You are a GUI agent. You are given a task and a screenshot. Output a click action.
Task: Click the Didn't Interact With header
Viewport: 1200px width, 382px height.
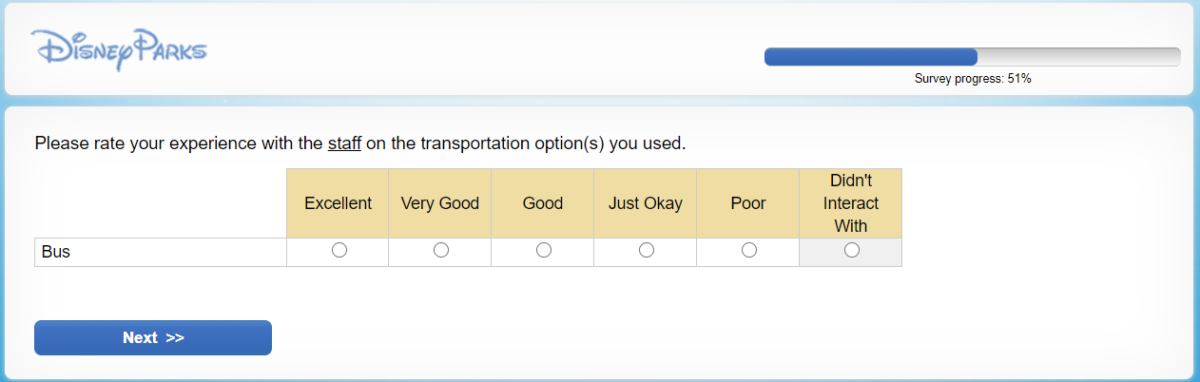(x=851, y=203)
